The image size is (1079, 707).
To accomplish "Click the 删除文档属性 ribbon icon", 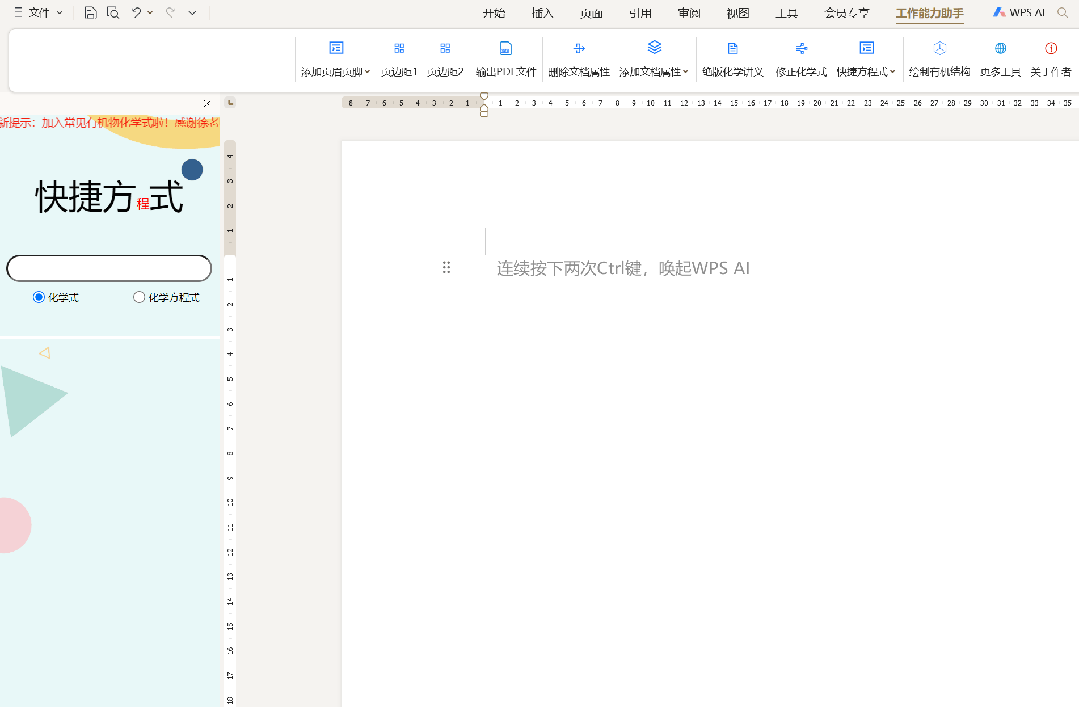I will (x=579, y=49).
